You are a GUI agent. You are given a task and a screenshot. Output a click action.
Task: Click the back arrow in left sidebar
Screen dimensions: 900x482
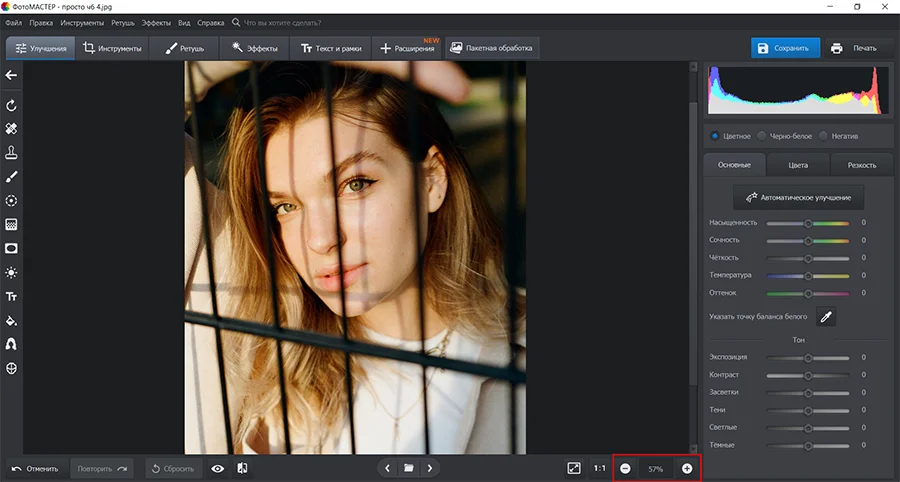(x=12, y=75)
